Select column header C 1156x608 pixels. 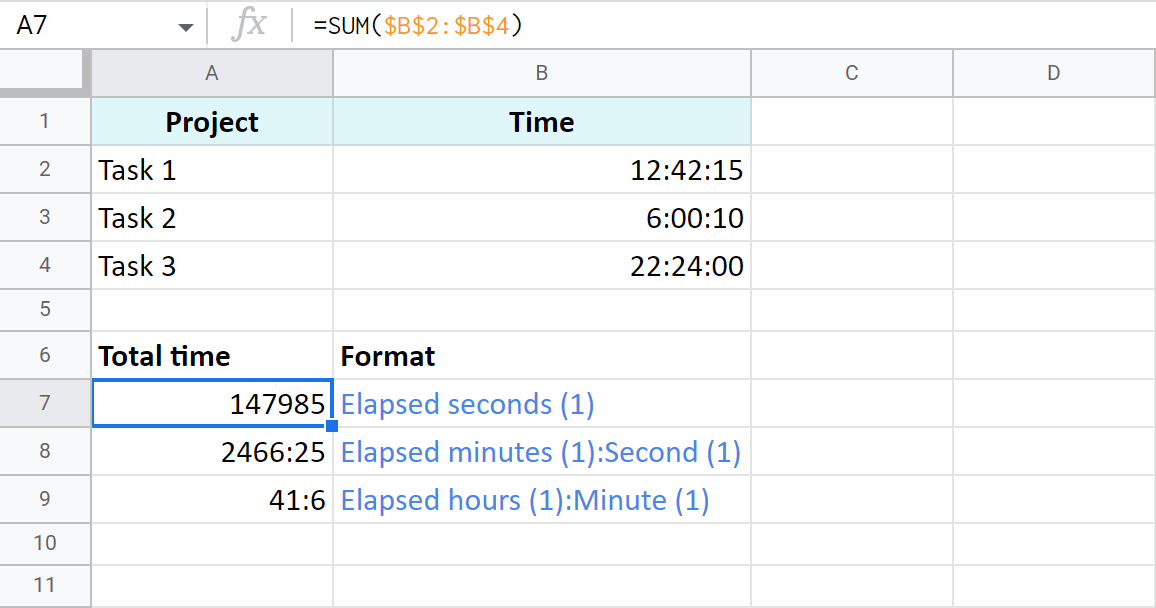[851, 72]
